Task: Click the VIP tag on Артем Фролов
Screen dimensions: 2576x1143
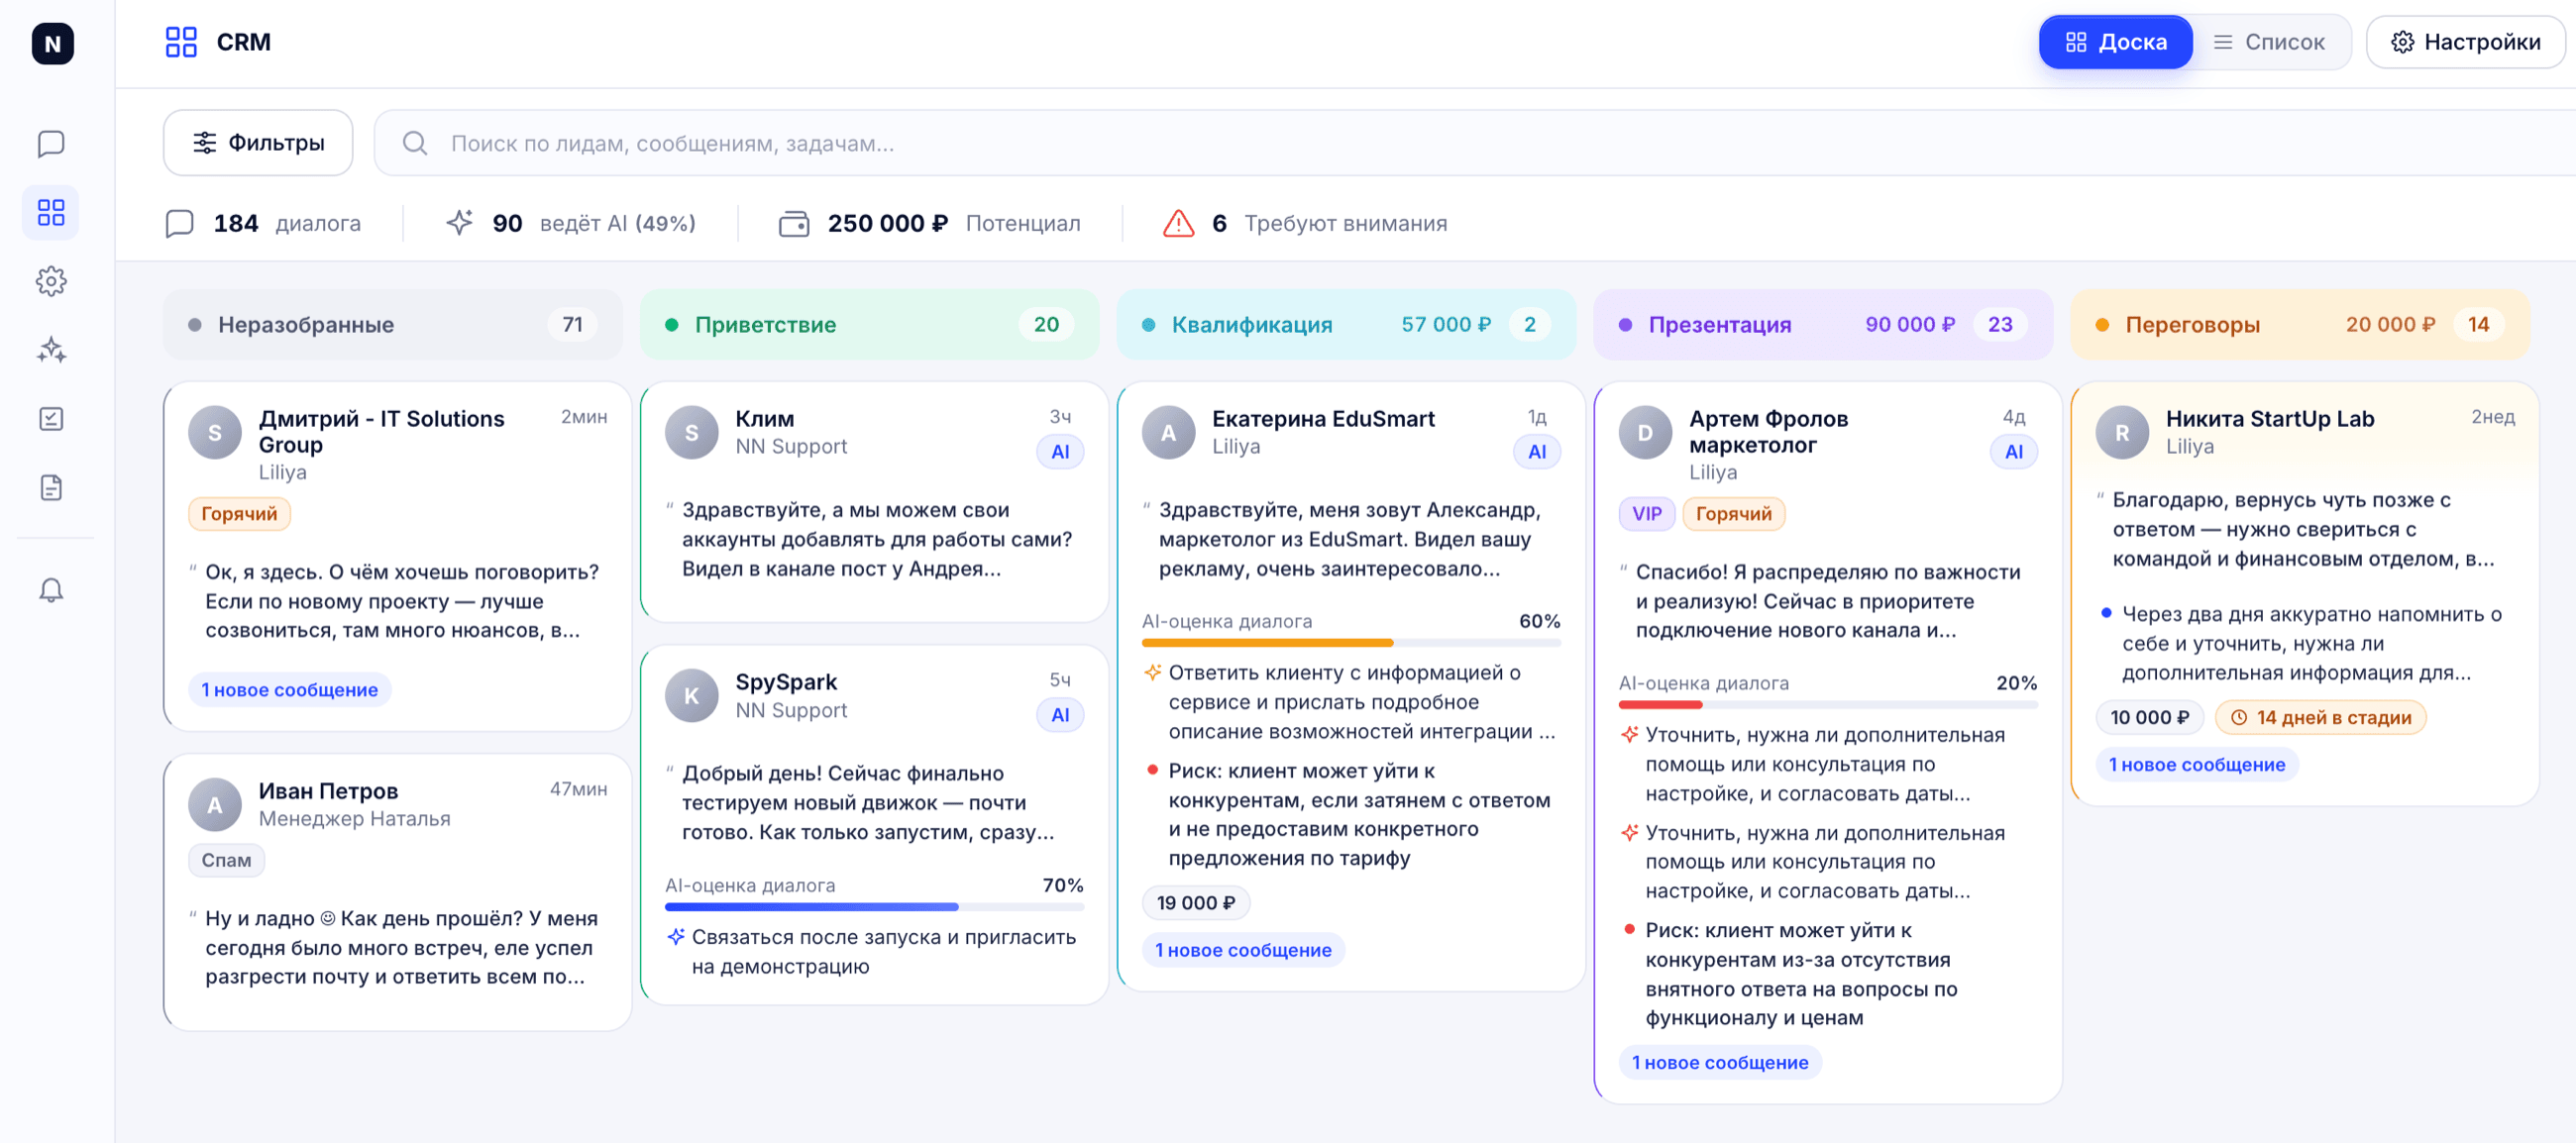Action: click(x=1646, y=513)
